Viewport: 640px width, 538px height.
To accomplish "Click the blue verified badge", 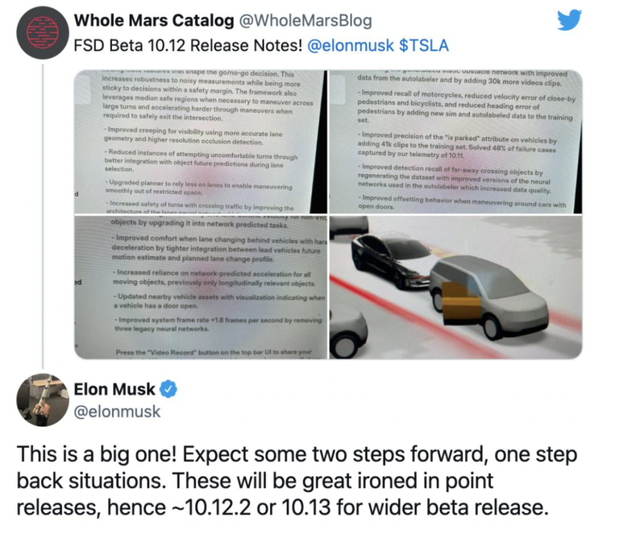I will pos(168,389).
